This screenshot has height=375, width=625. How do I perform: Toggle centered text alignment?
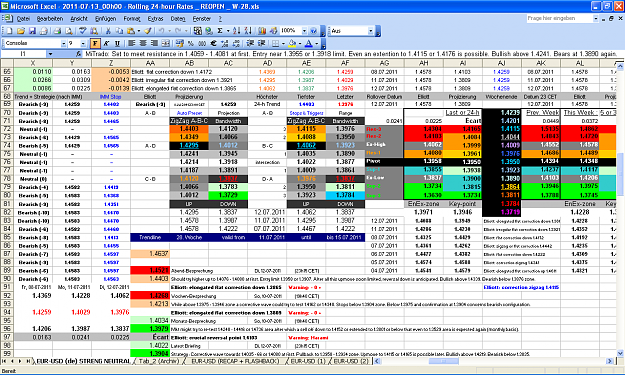[x=142, y=43]
